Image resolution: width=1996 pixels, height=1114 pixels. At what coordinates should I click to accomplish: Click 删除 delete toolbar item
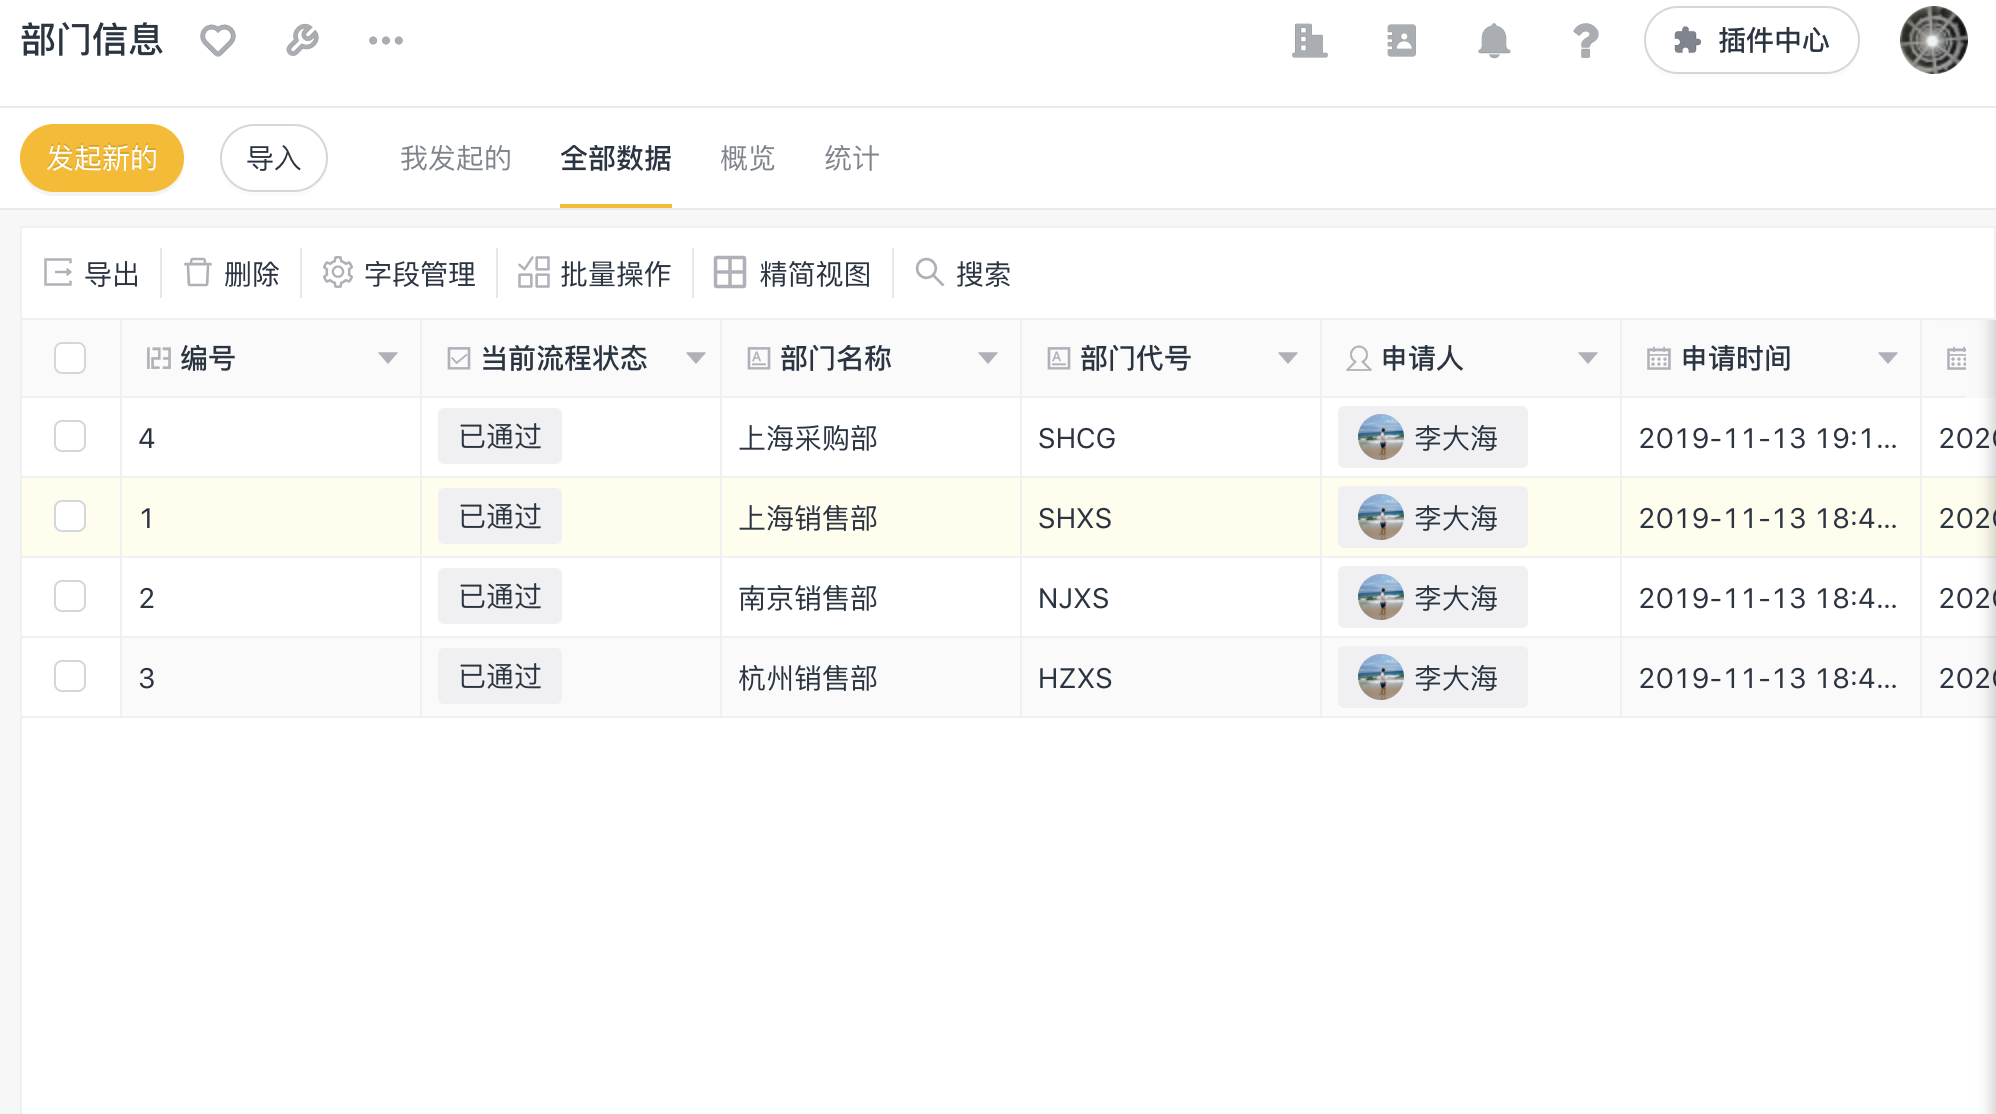(232, 273)
